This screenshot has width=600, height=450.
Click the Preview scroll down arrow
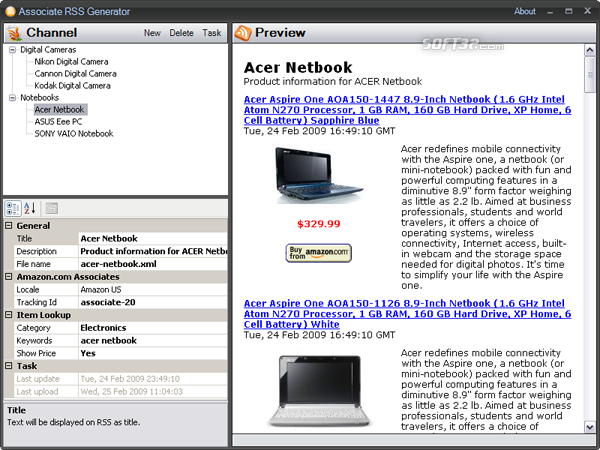coord(589,427)
